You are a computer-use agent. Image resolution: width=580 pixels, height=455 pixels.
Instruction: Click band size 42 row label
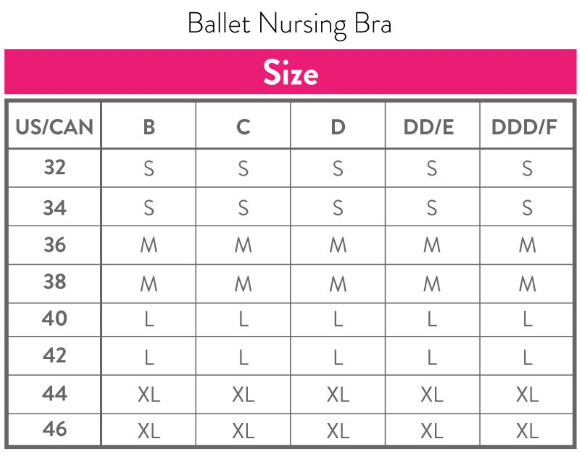[55, 355]
